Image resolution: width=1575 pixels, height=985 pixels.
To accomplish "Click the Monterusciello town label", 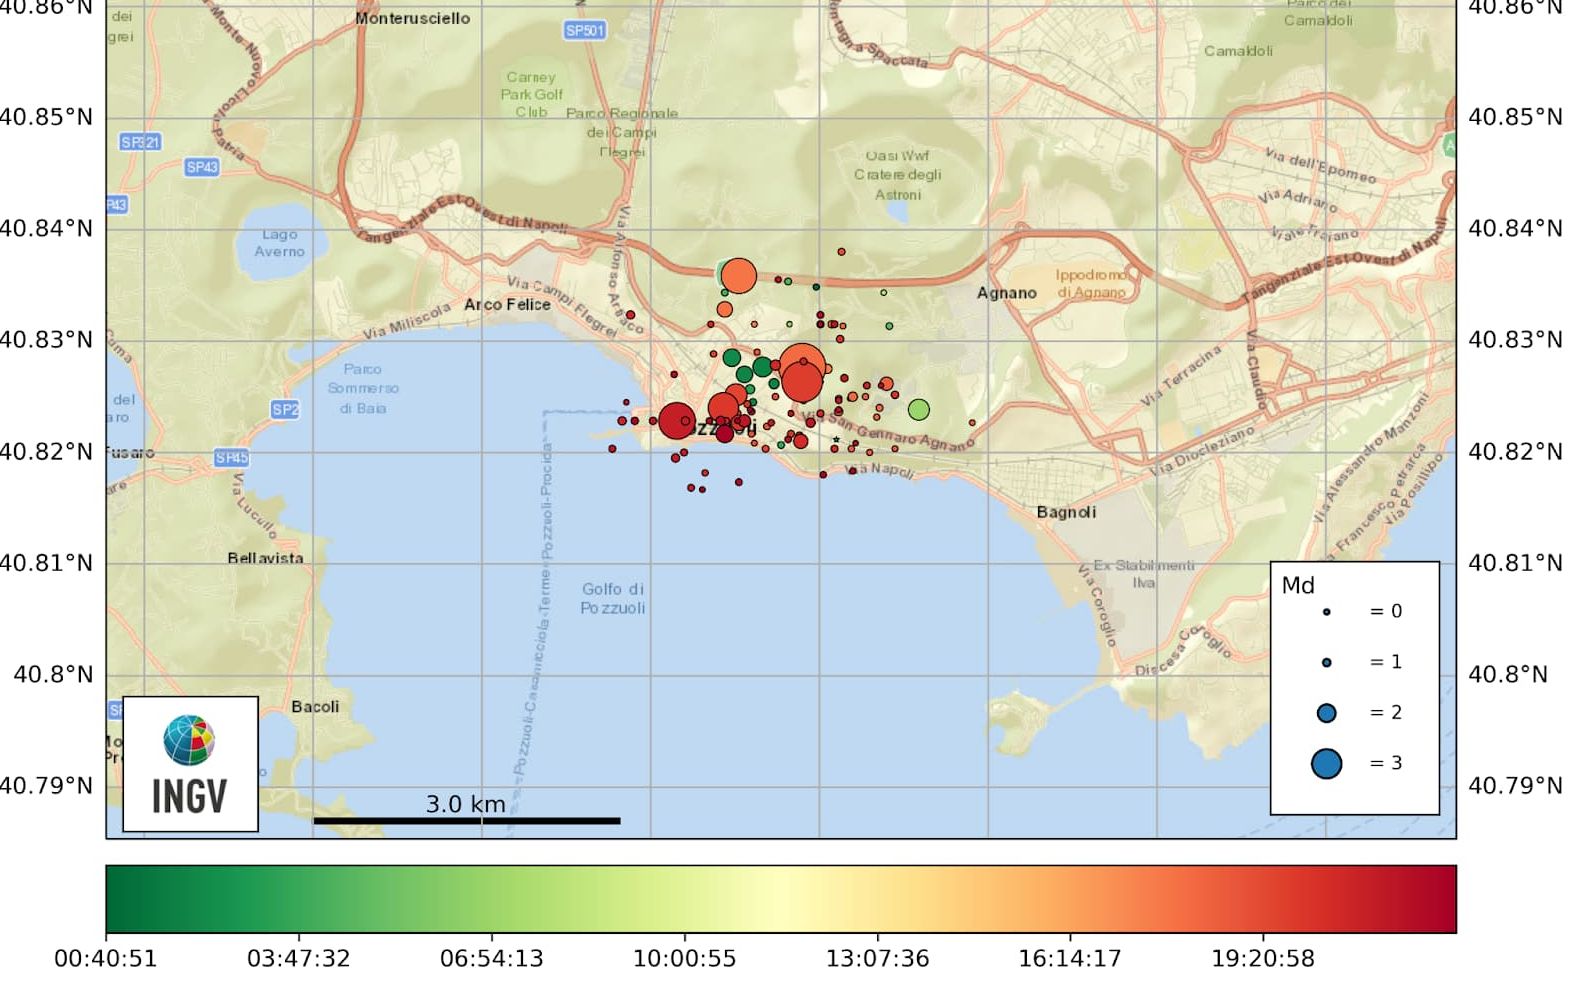I will point(412,18).
